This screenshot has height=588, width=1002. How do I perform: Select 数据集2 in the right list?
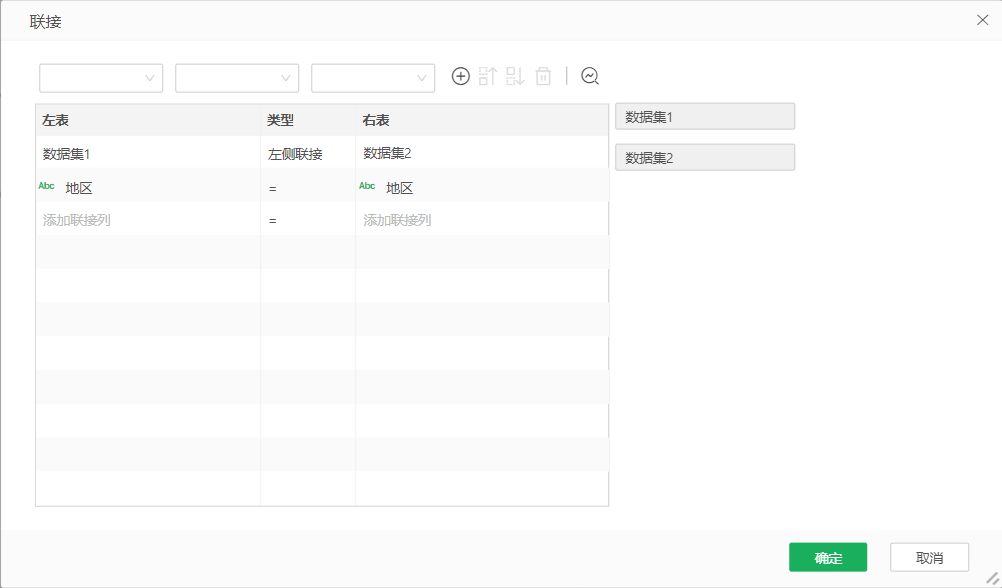point(704,158)
